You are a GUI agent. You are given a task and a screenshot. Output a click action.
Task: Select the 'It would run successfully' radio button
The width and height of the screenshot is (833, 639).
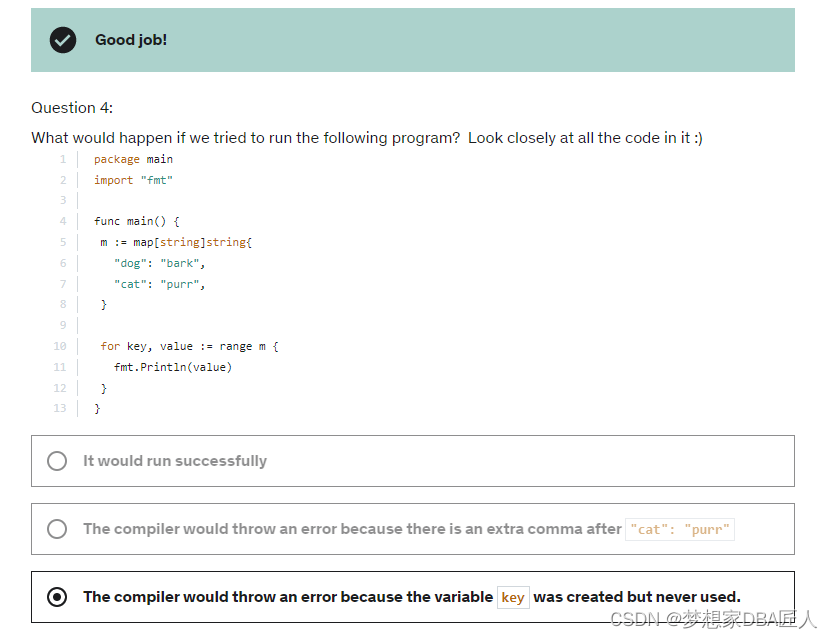pos(57,461)
